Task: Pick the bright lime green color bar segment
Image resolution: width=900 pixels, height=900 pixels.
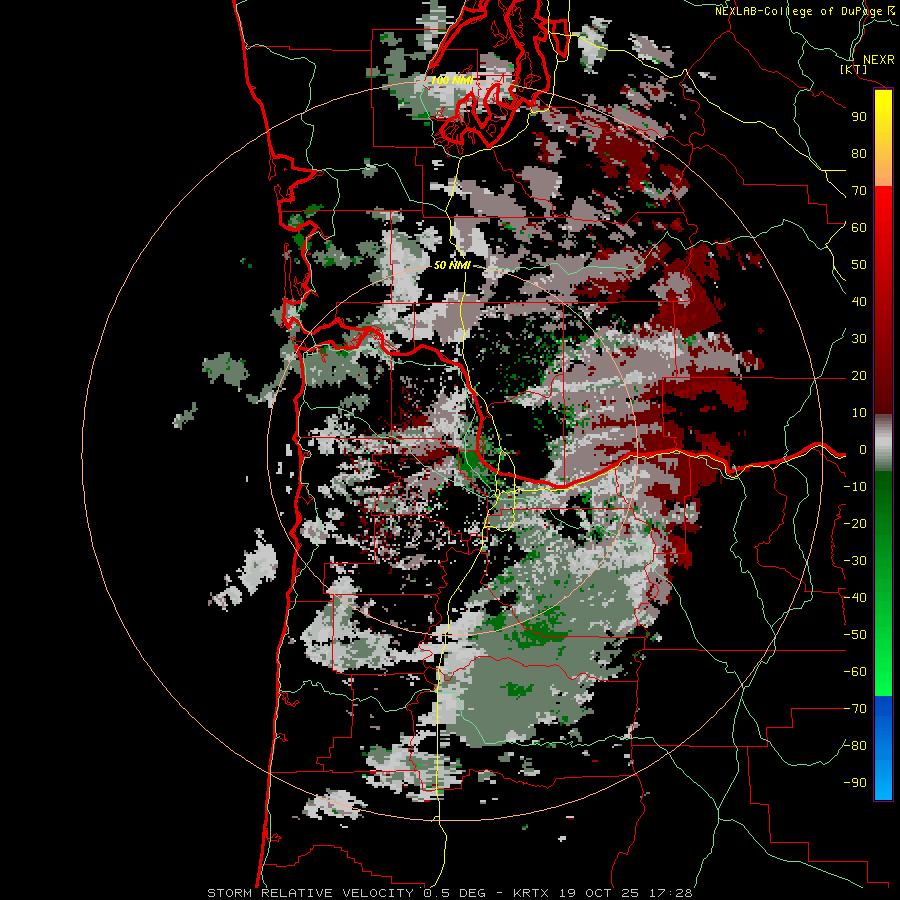Action: (x=883, y=672)
